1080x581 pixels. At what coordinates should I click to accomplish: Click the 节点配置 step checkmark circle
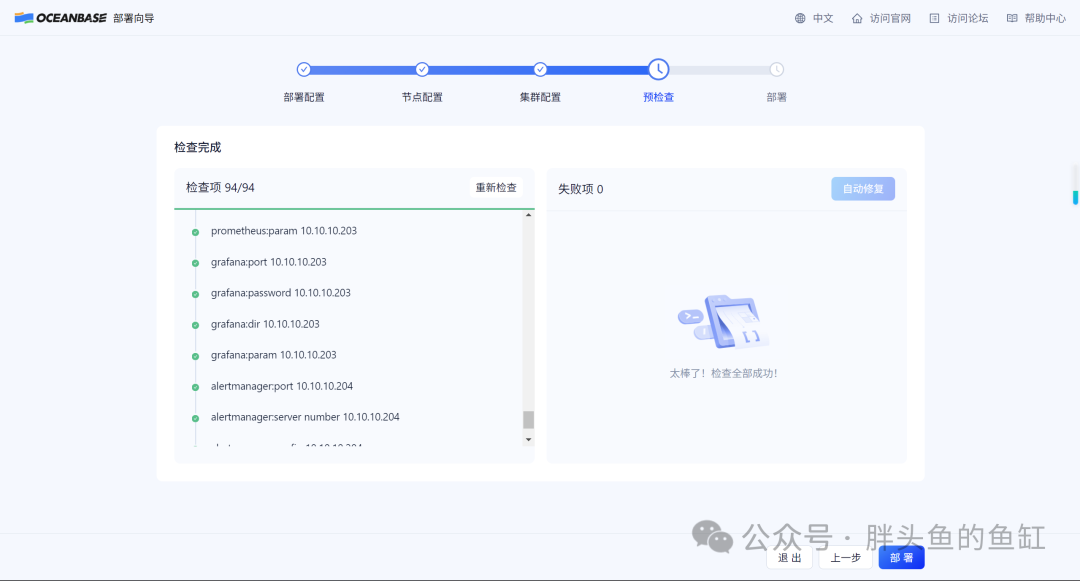click(422, 70)
